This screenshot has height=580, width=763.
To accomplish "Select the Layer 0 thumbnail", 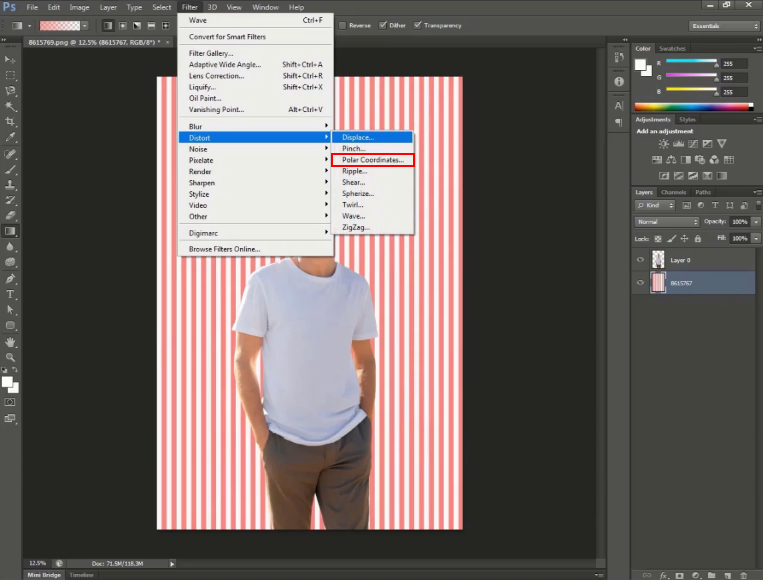I will (x=658, y=260).
